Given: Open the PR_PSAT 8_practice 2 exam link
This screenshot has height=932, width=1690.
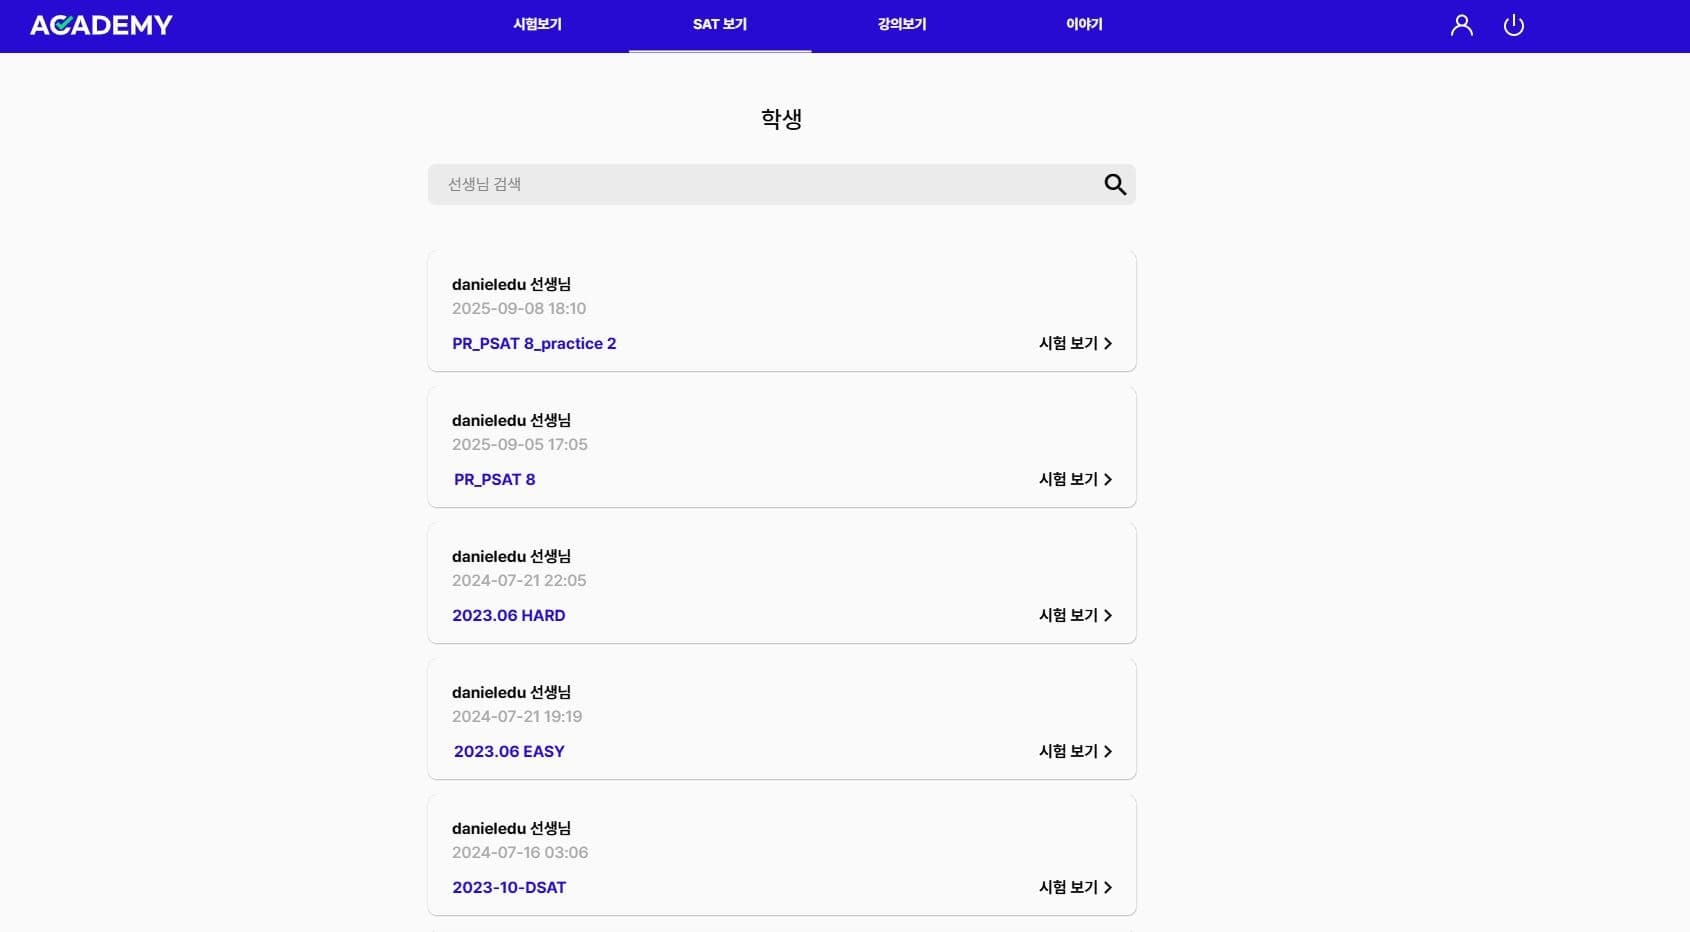Looking at the screenshot, I should (x=534, y=343).
